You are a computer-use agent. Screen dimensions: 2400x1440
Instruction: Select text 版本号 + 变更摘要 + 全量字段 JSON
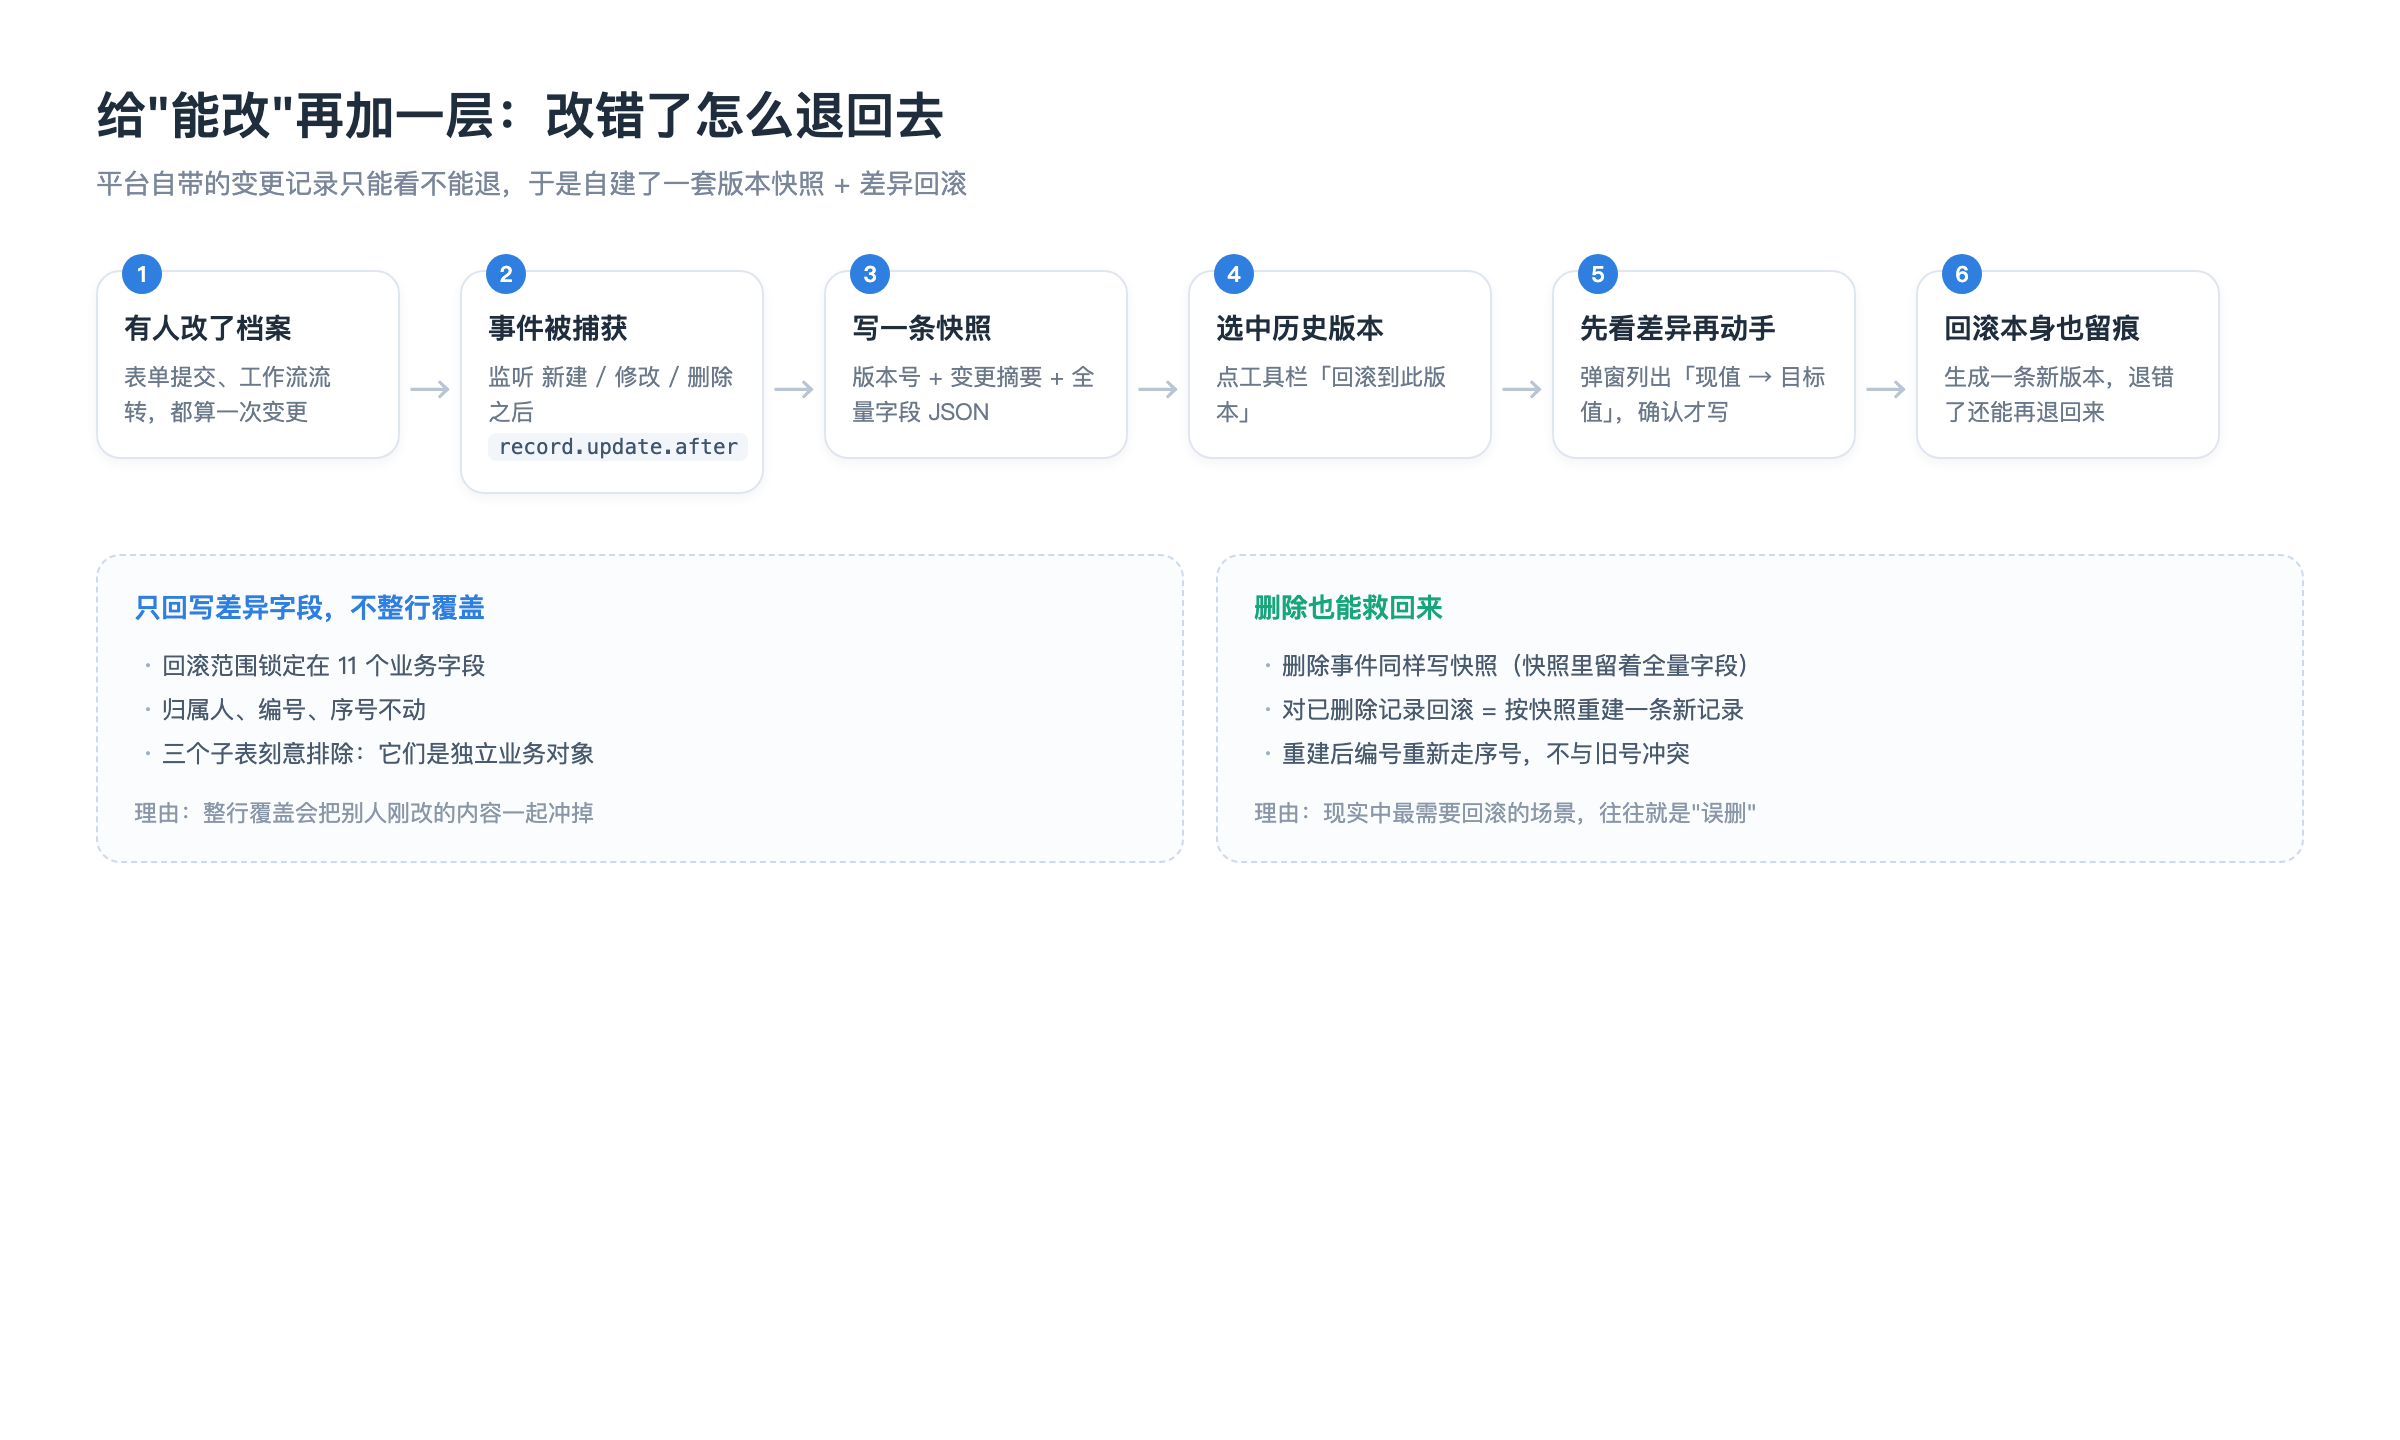pyautogui.click(x=973, y=394)
